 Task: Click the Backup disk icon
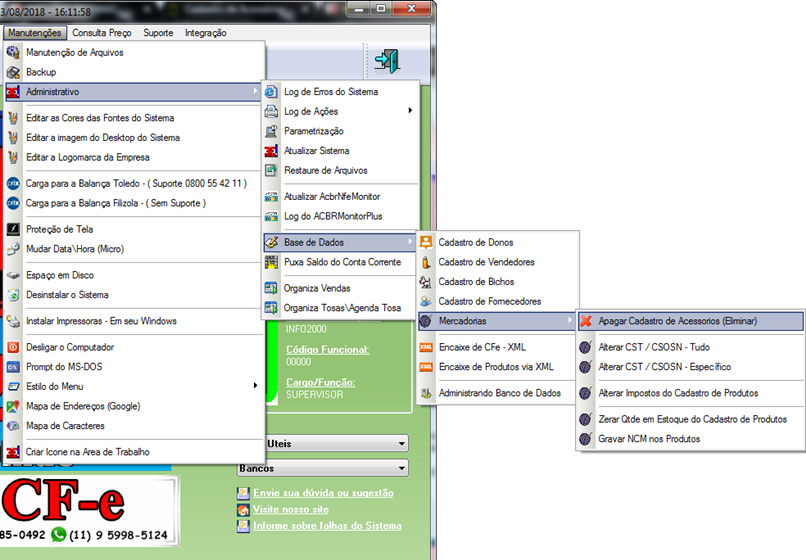pyautogui.click(x=13, y=72)
